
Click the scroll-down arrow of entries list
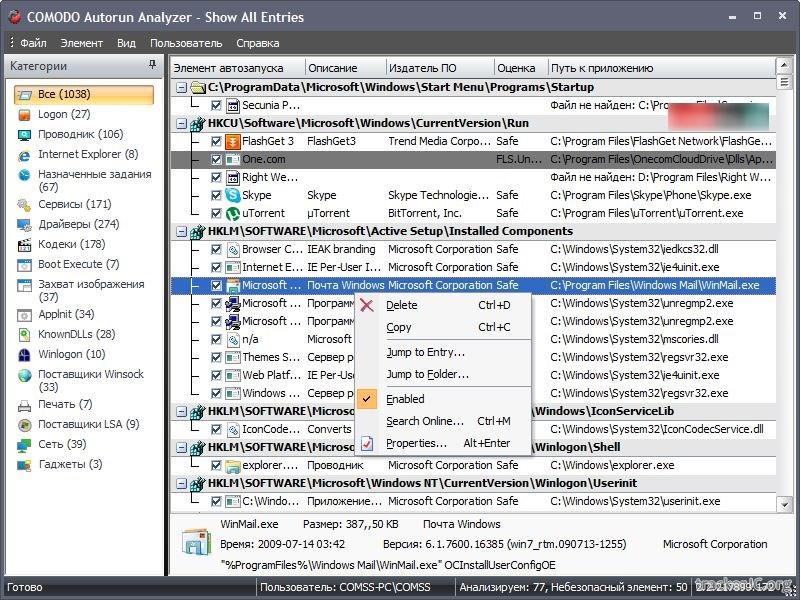(x=782, y=504)
